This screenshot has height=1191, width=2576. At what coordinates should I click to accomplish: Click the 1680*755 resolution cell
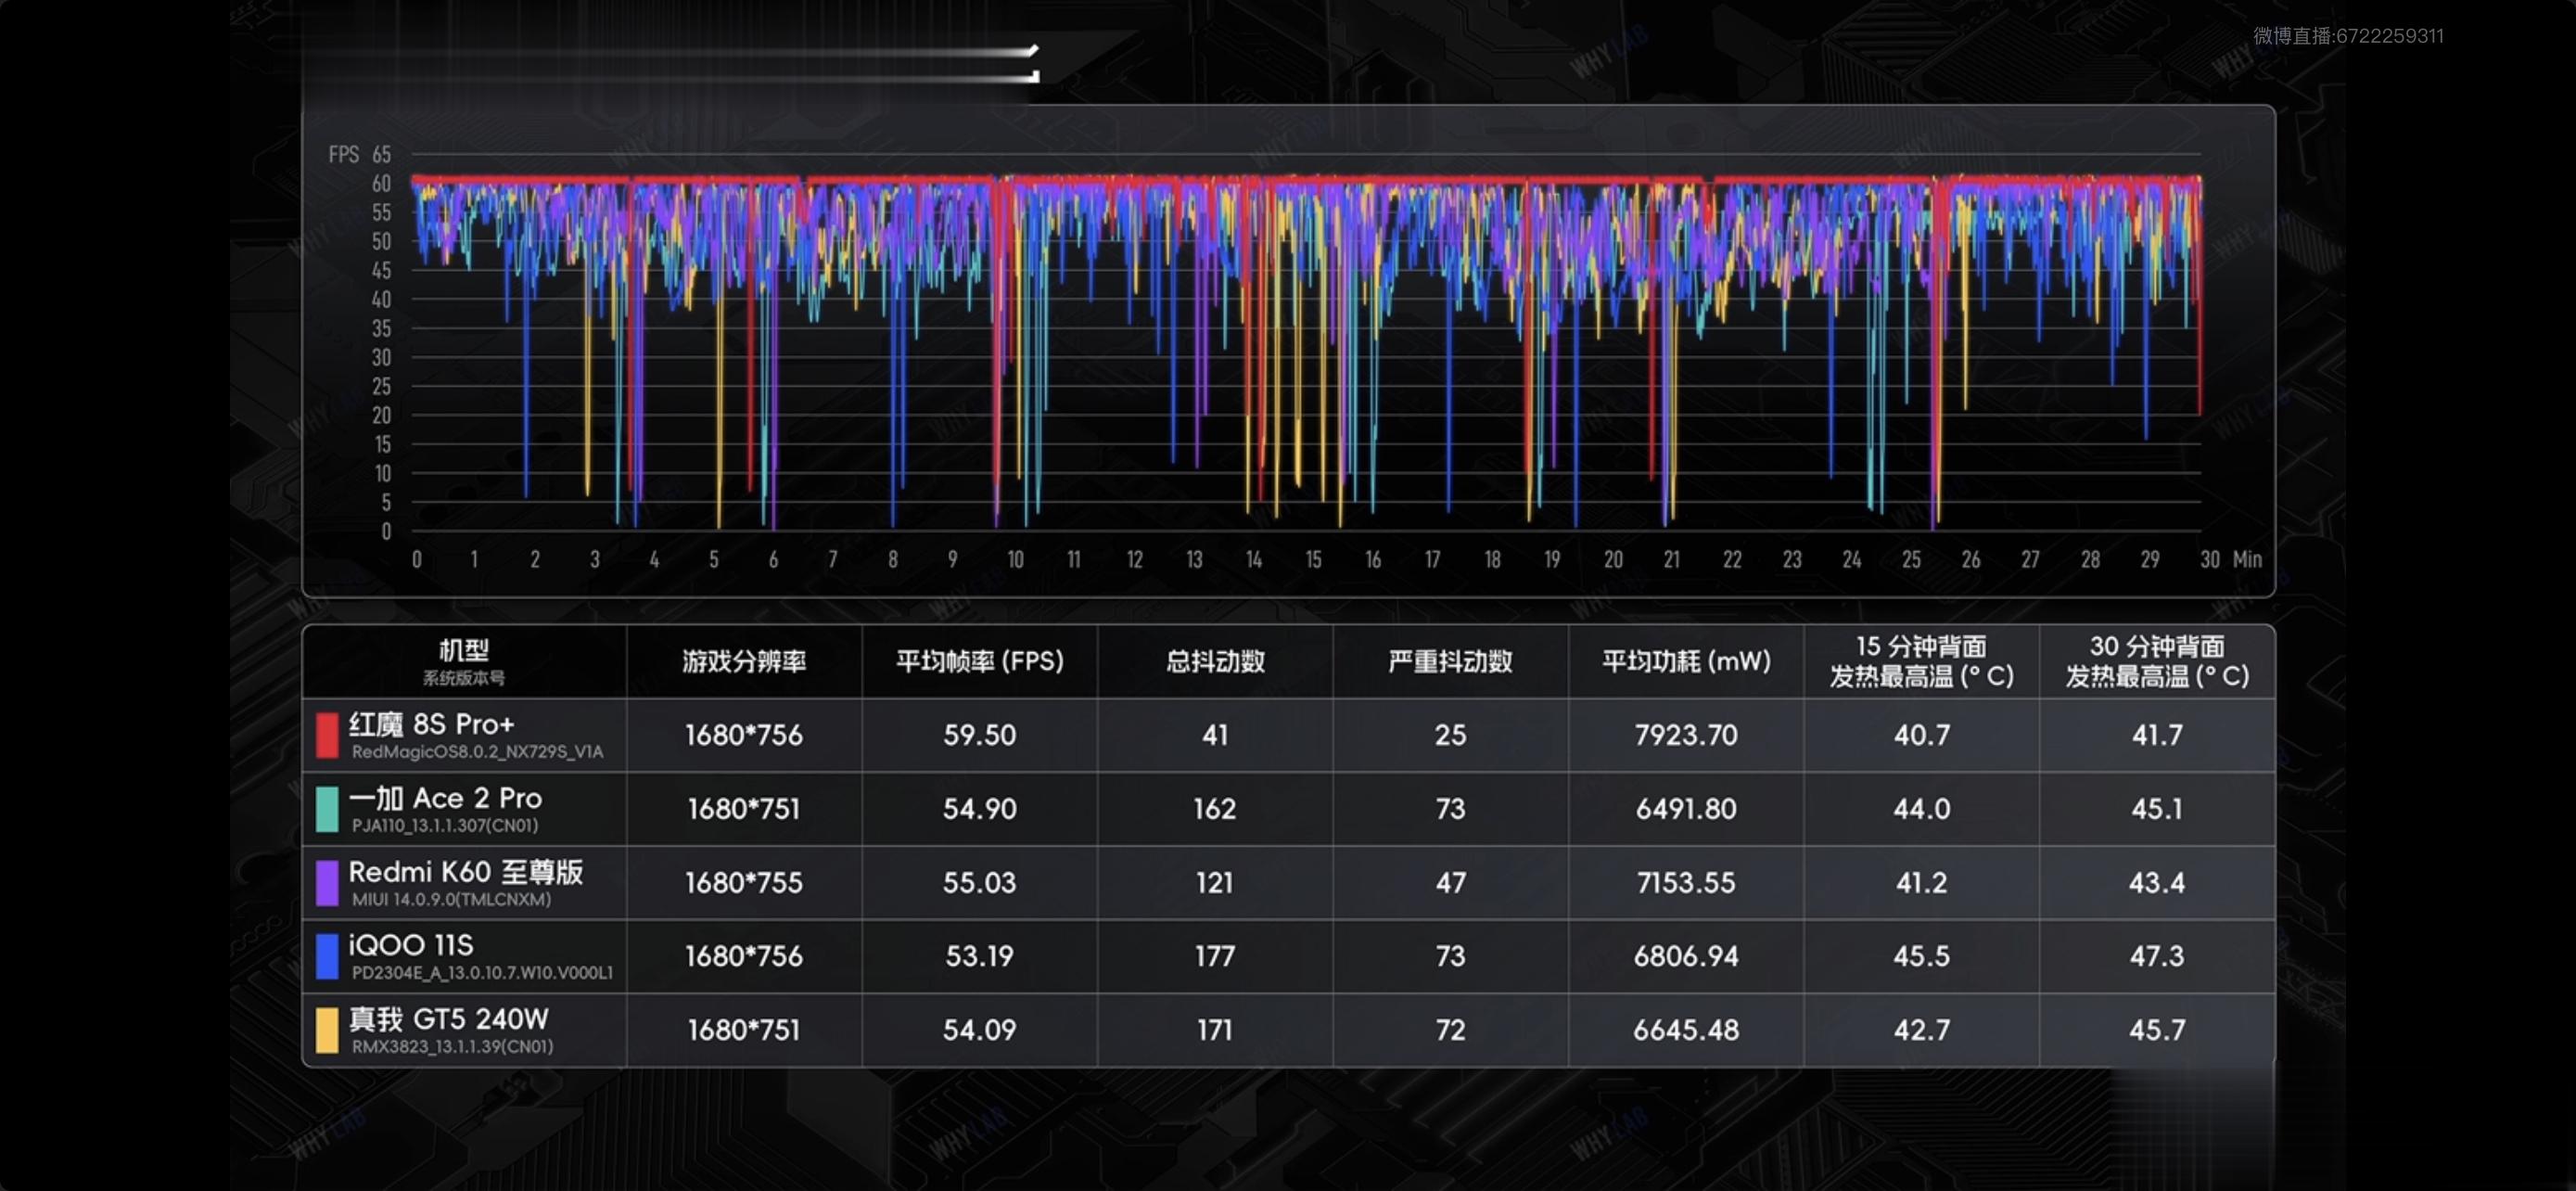(x=744, y=883)
